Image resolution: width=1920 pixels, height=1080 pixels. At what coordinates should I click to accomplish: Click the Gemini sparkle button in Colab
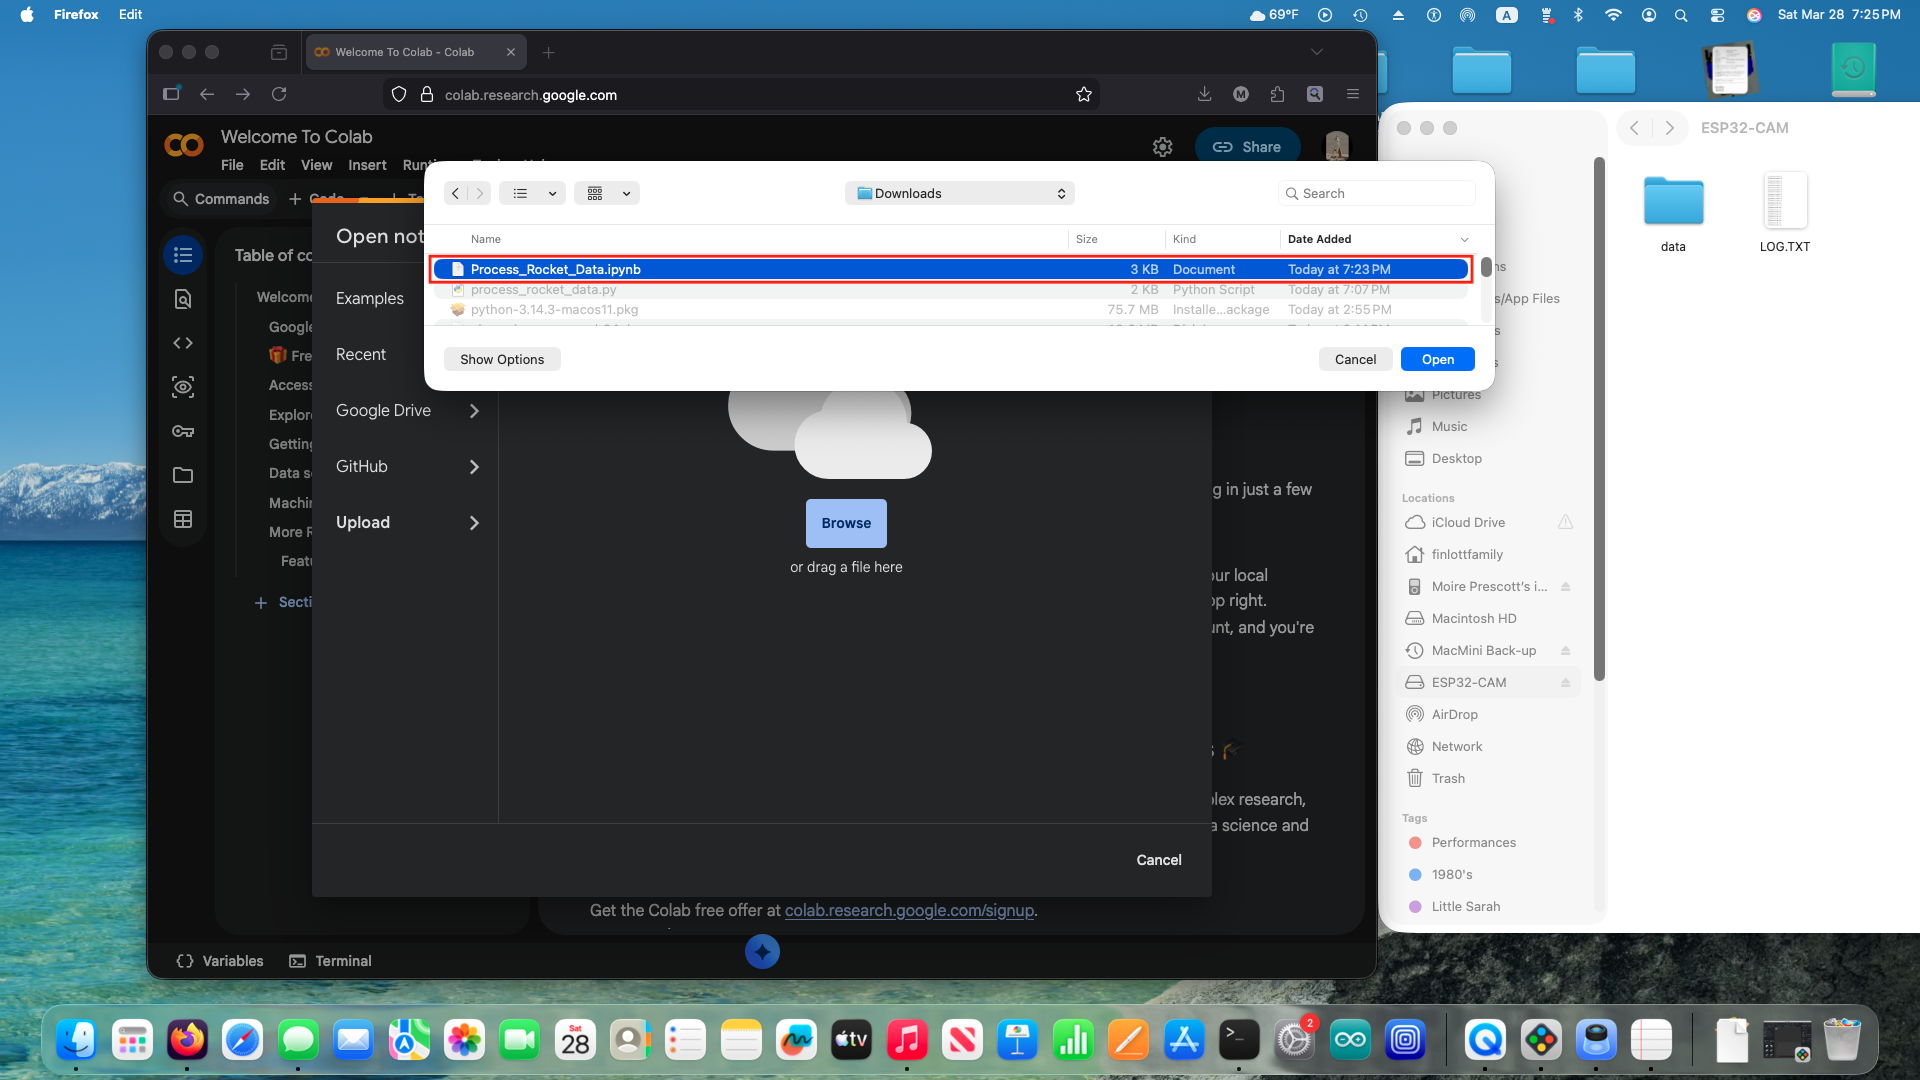[762, 951]
